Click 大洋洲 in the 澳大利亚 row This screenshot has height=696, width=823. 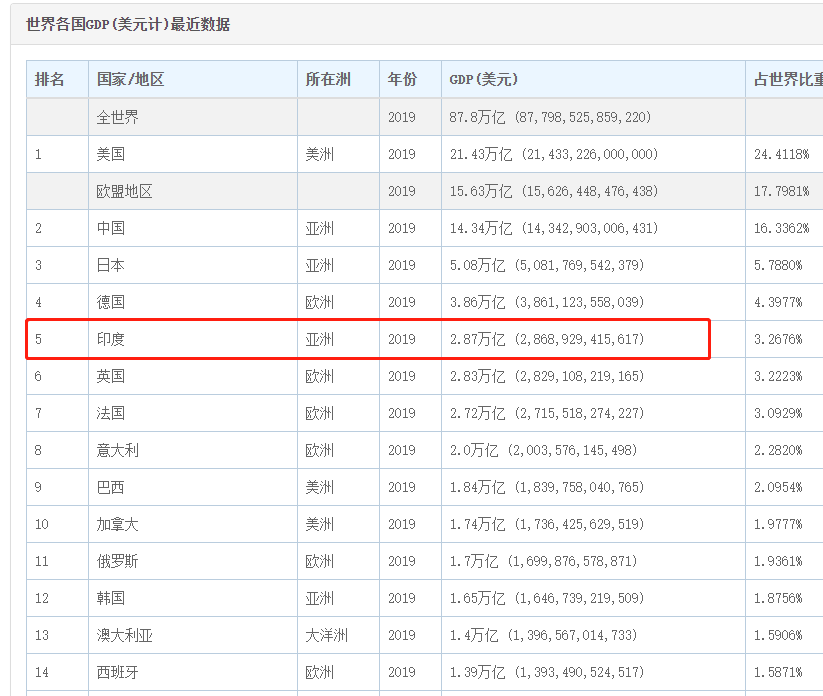click(x=326, y=635)
